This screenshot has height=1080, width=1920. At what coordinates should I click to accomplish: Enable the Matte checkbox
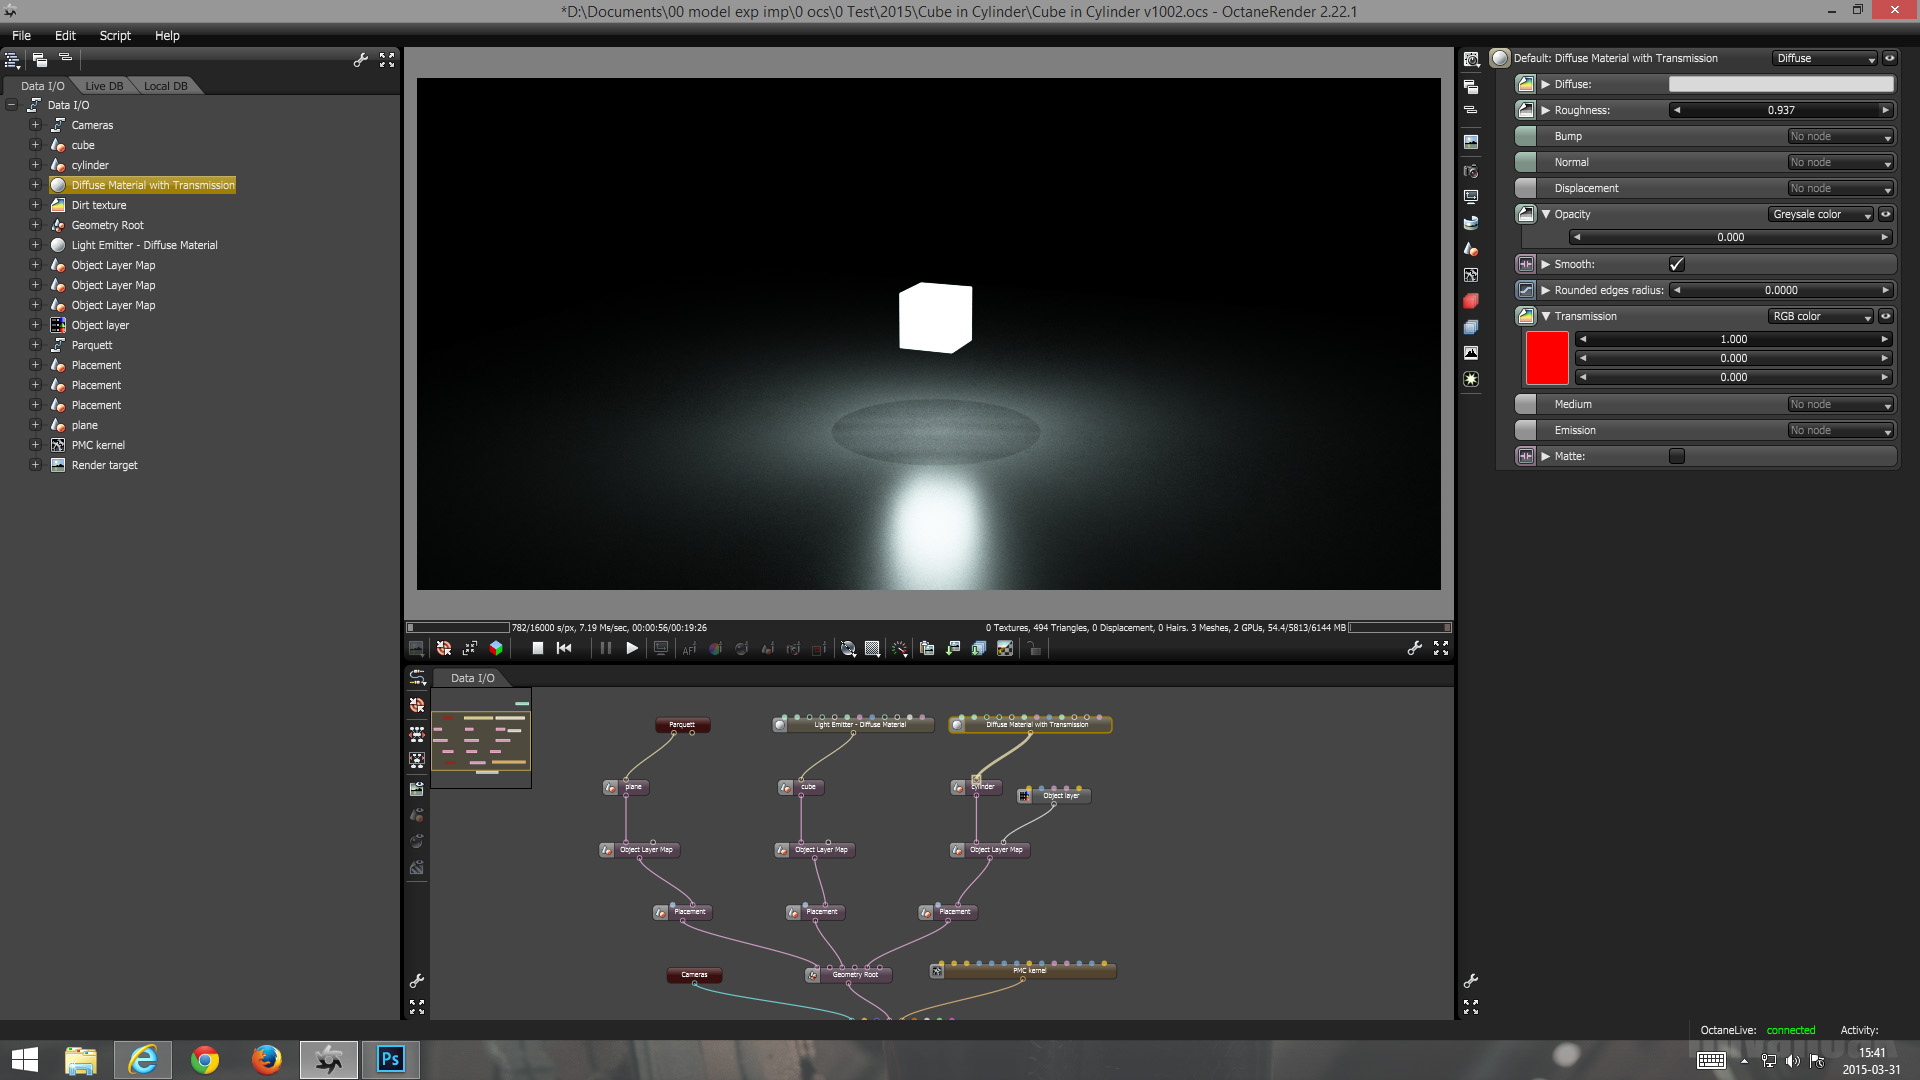pos(1677,456)
